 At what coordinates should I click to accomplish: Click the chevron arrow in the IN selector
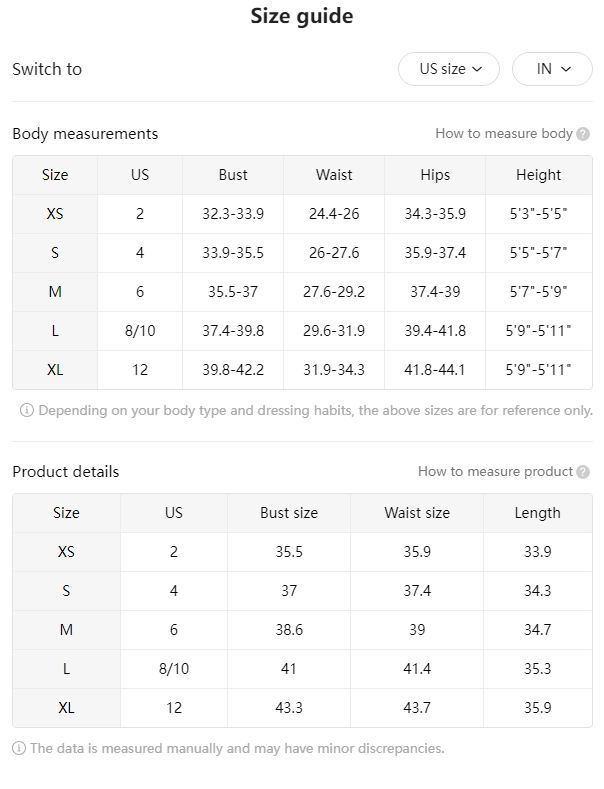pyautogui.click(x=566, y=69)
